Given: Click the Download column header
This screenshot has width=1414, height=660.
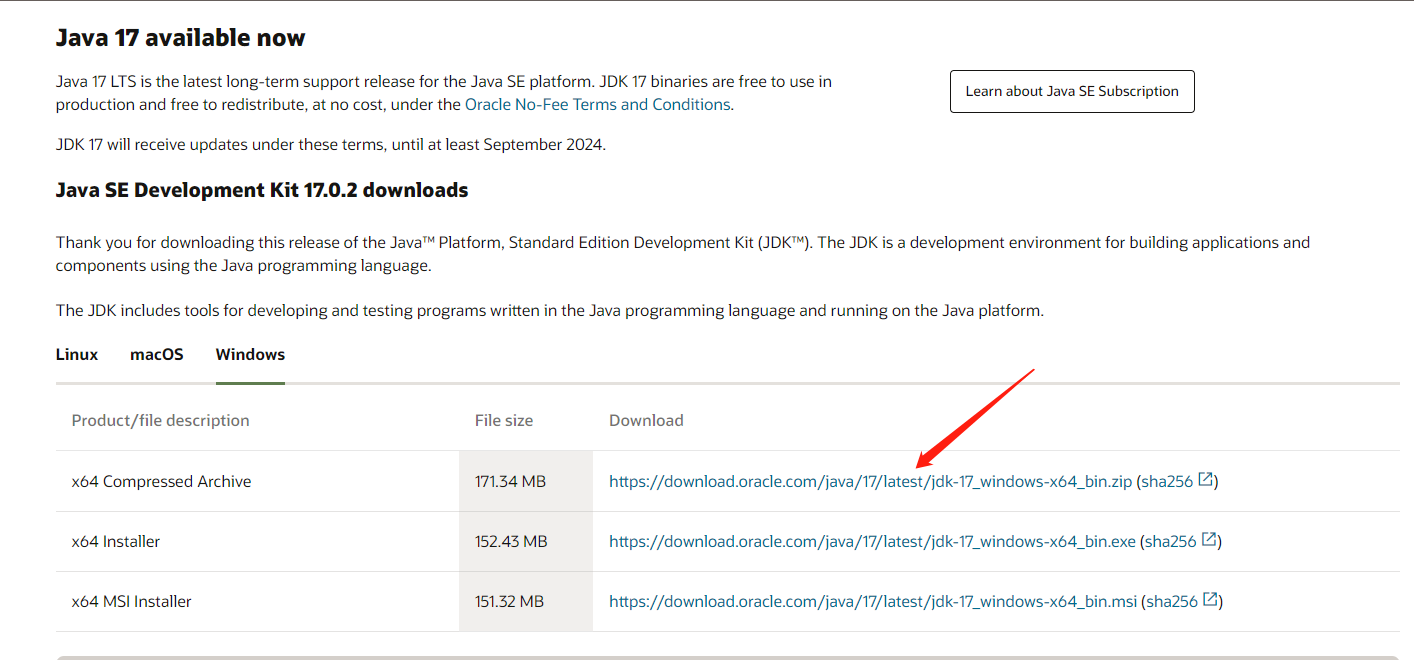Looking at the screenshot, I should pyautogui.click(x=646, y=420).
